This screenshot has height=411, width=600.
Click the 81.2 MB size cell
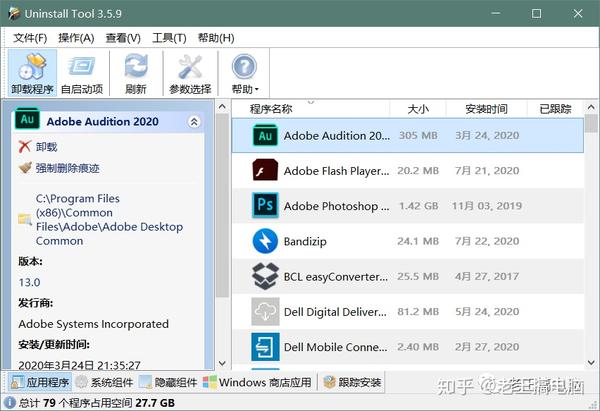(x=418, y=312)
